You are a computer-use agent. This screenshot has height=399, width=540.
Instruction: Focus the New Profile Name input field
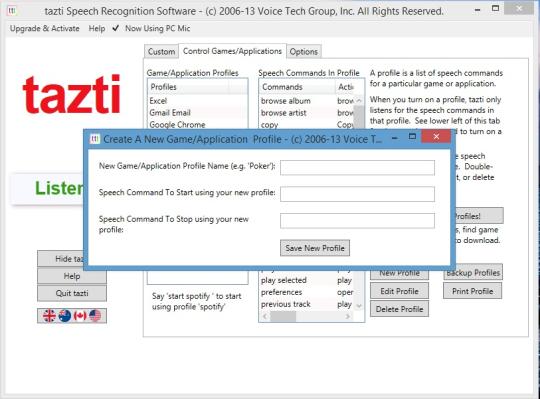click(x=357, y=168)
